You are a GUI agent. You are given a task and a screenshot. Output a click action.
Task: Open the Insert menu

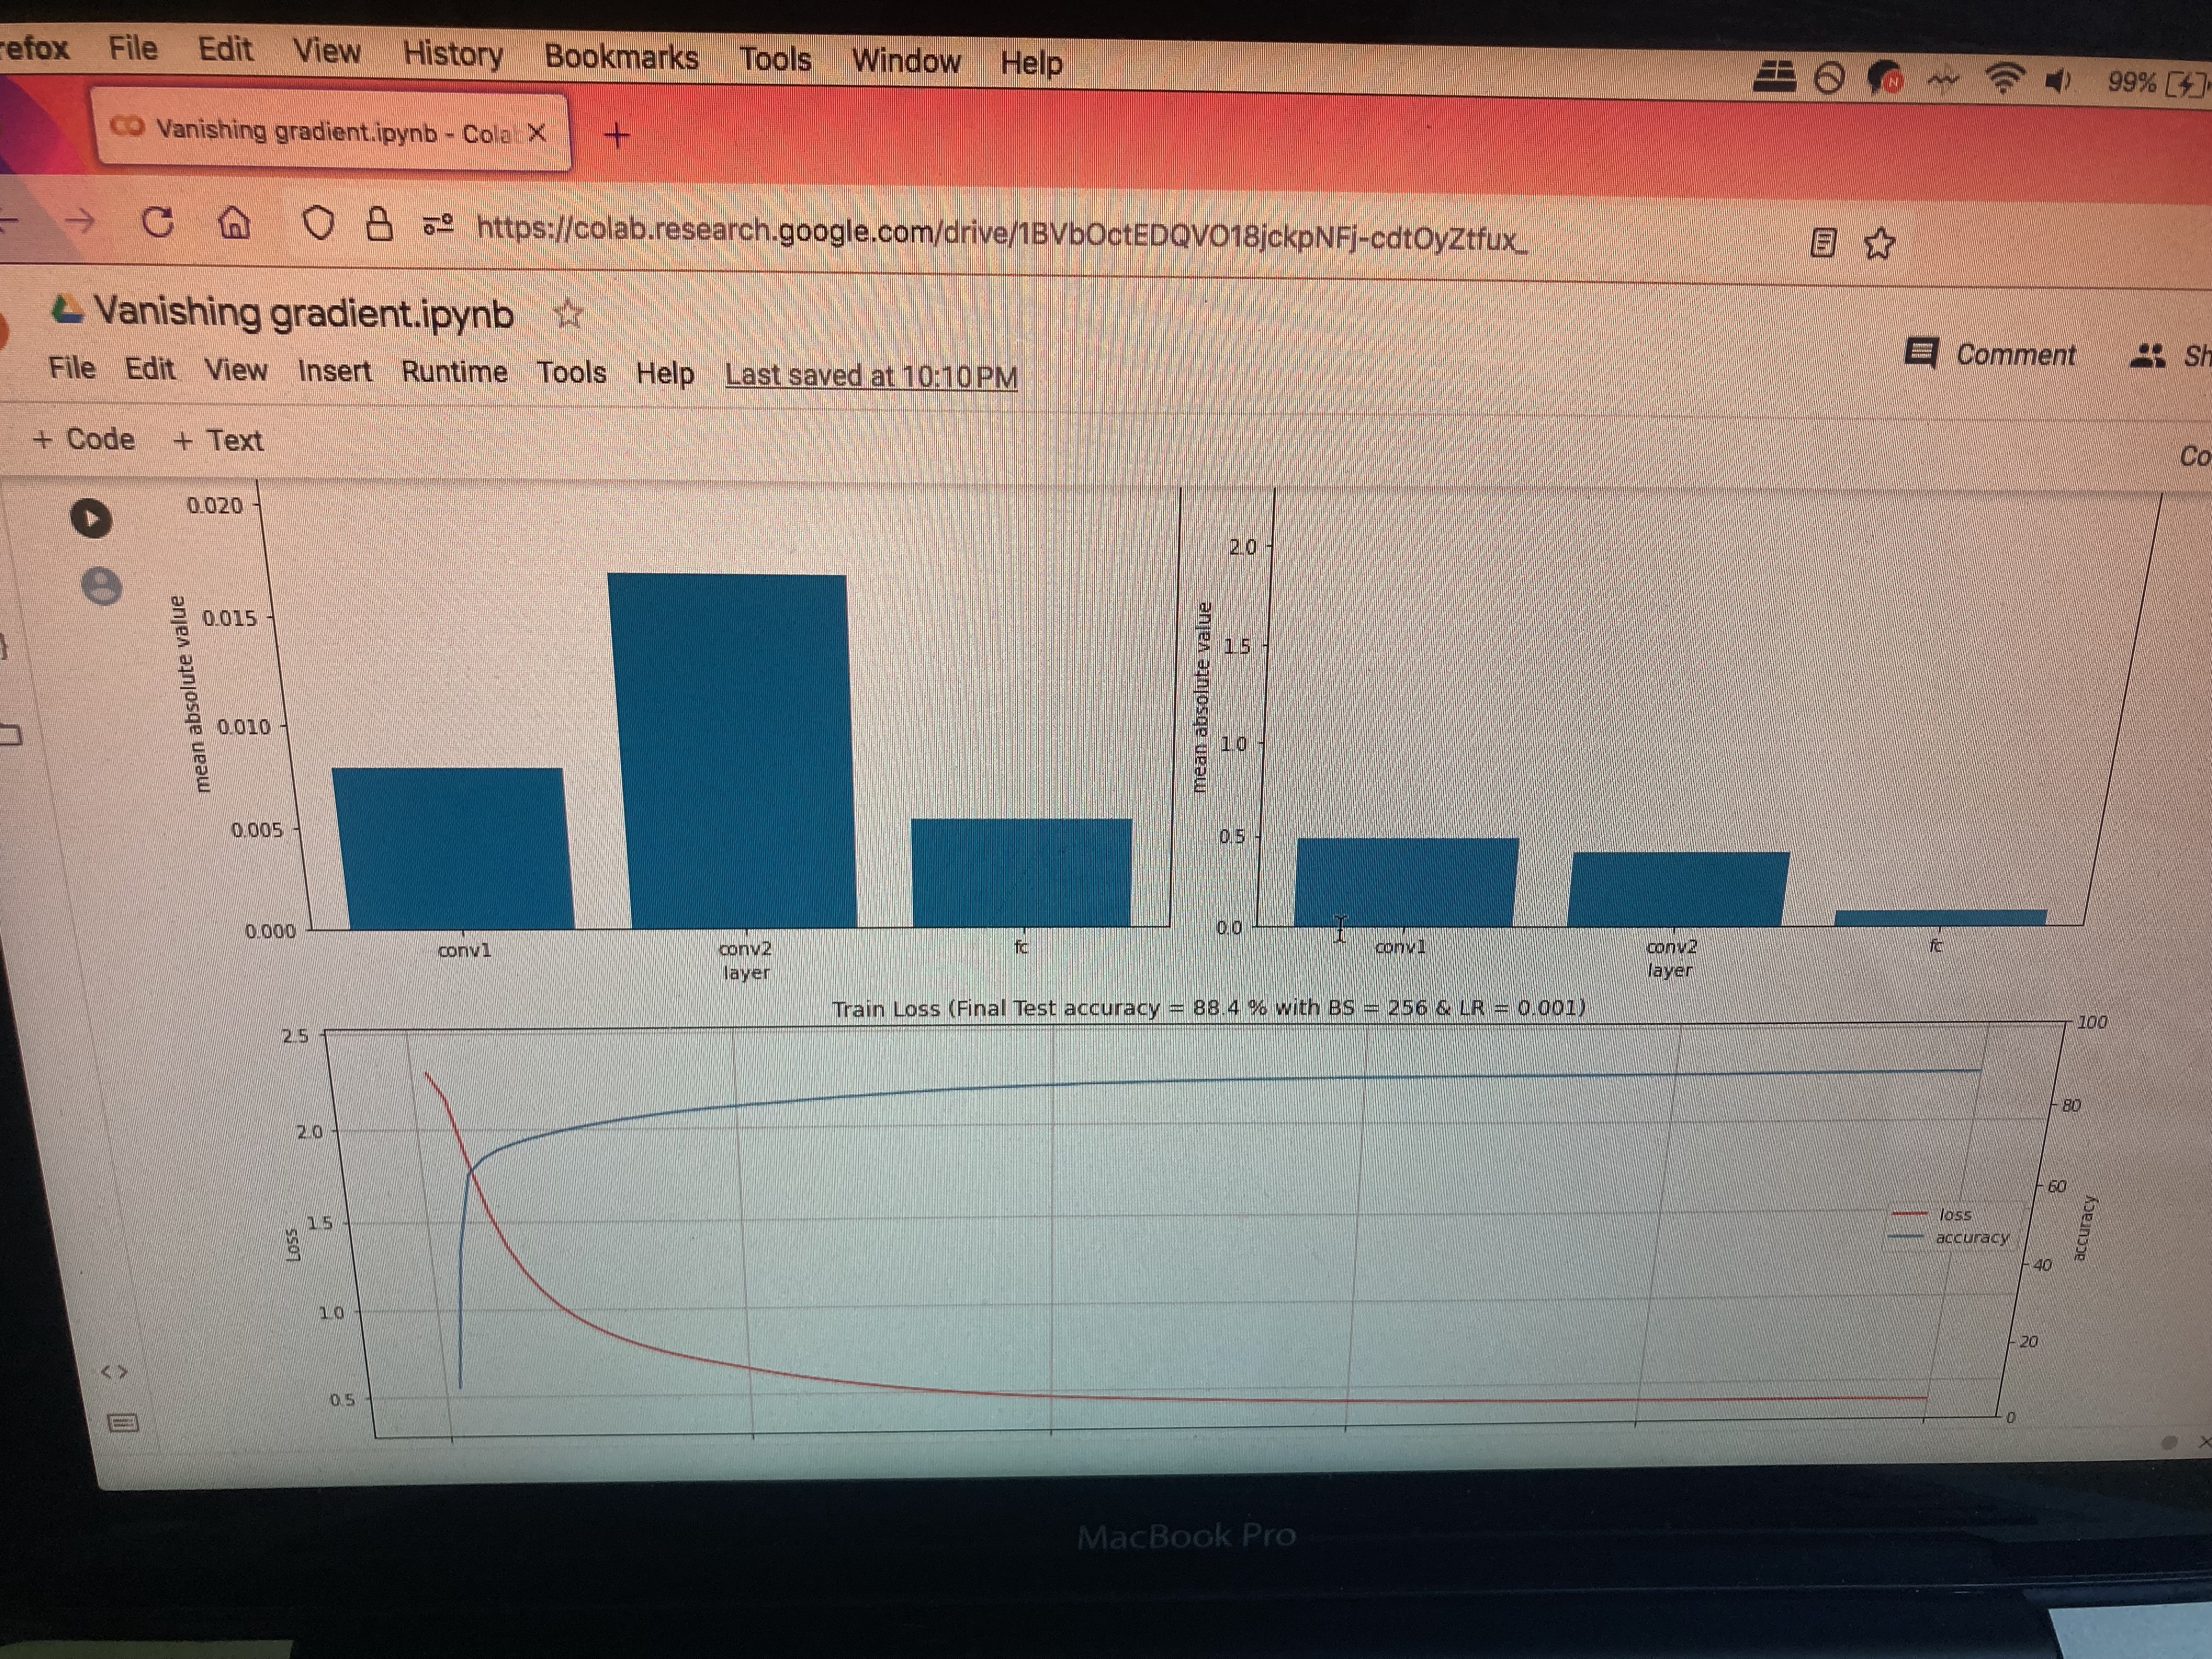click(x=334, y=371)
